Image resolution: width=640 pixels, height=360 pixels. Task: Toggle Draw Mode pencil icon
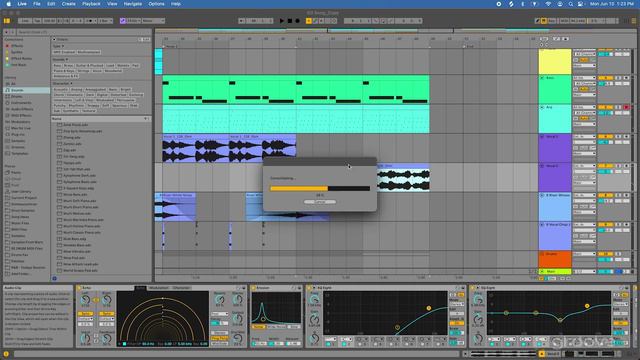(x=538, y=21)
